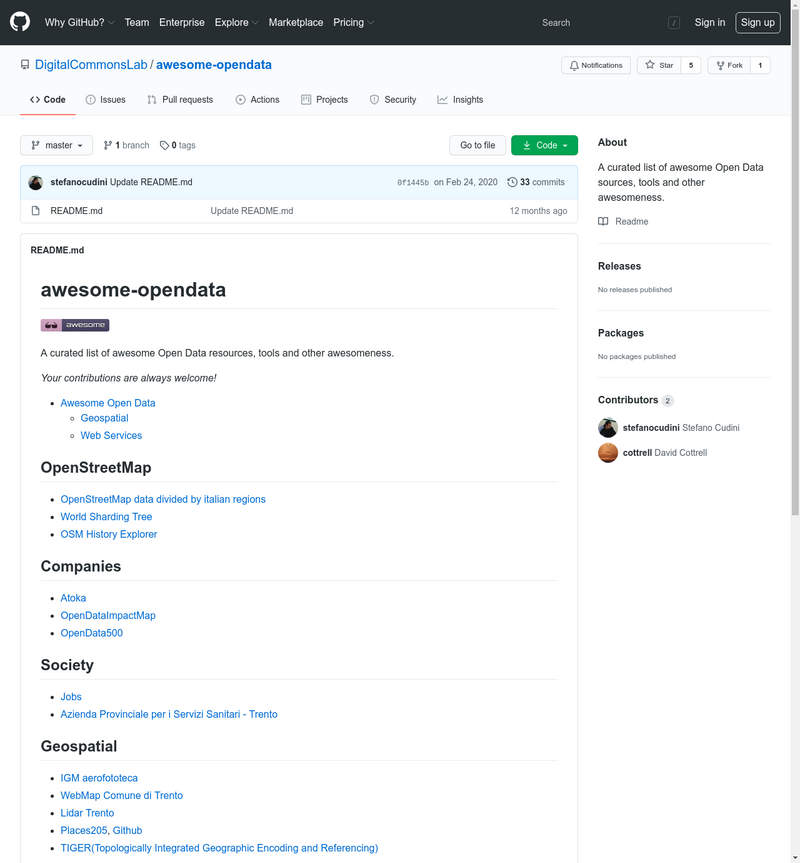Screen dimensions: 800x863
Task: Open the Enterprise menu item
Action: (x=182, y=23)
